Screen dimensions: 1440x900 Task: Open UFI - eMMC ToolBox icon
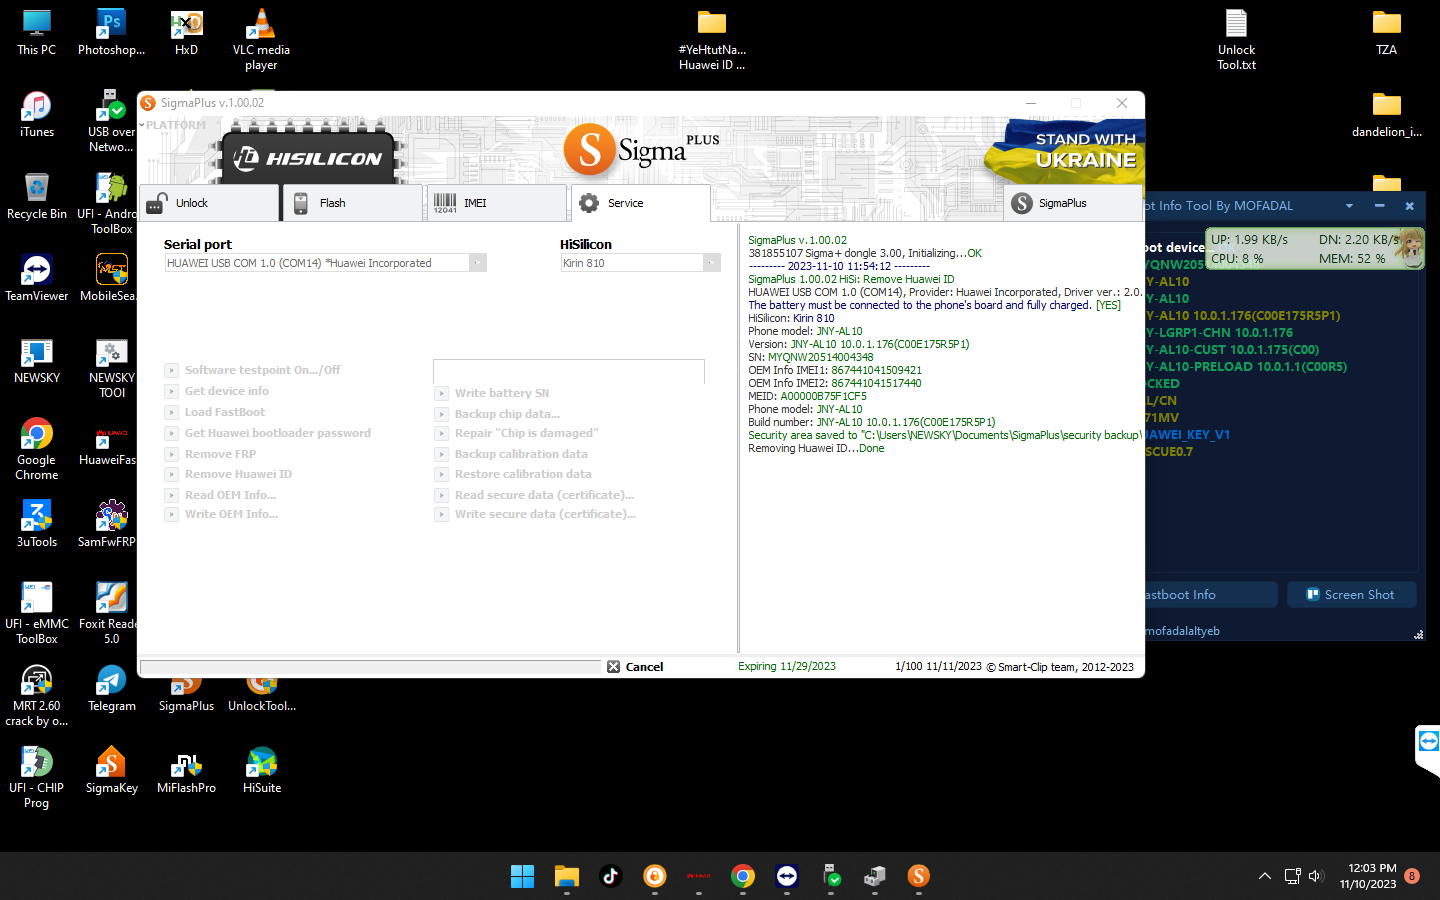37,614
